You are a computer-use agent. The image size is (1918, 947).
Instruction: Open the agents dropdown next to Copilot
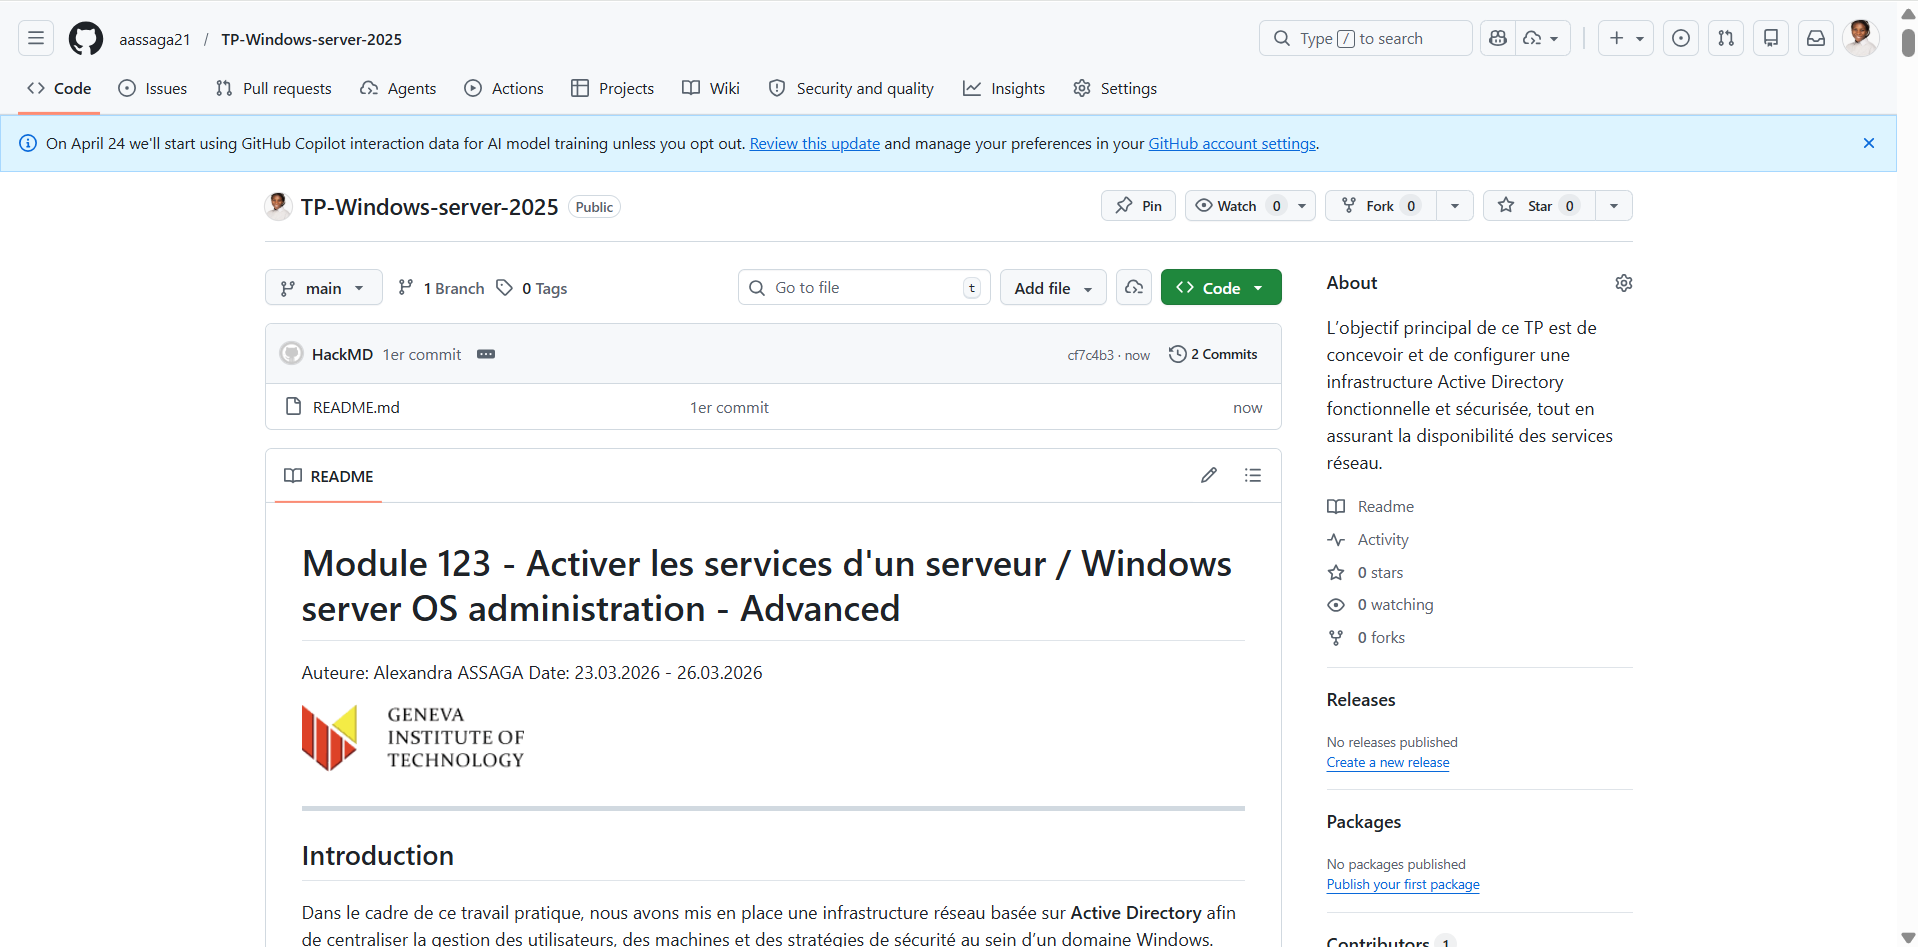pos(1543,38)
